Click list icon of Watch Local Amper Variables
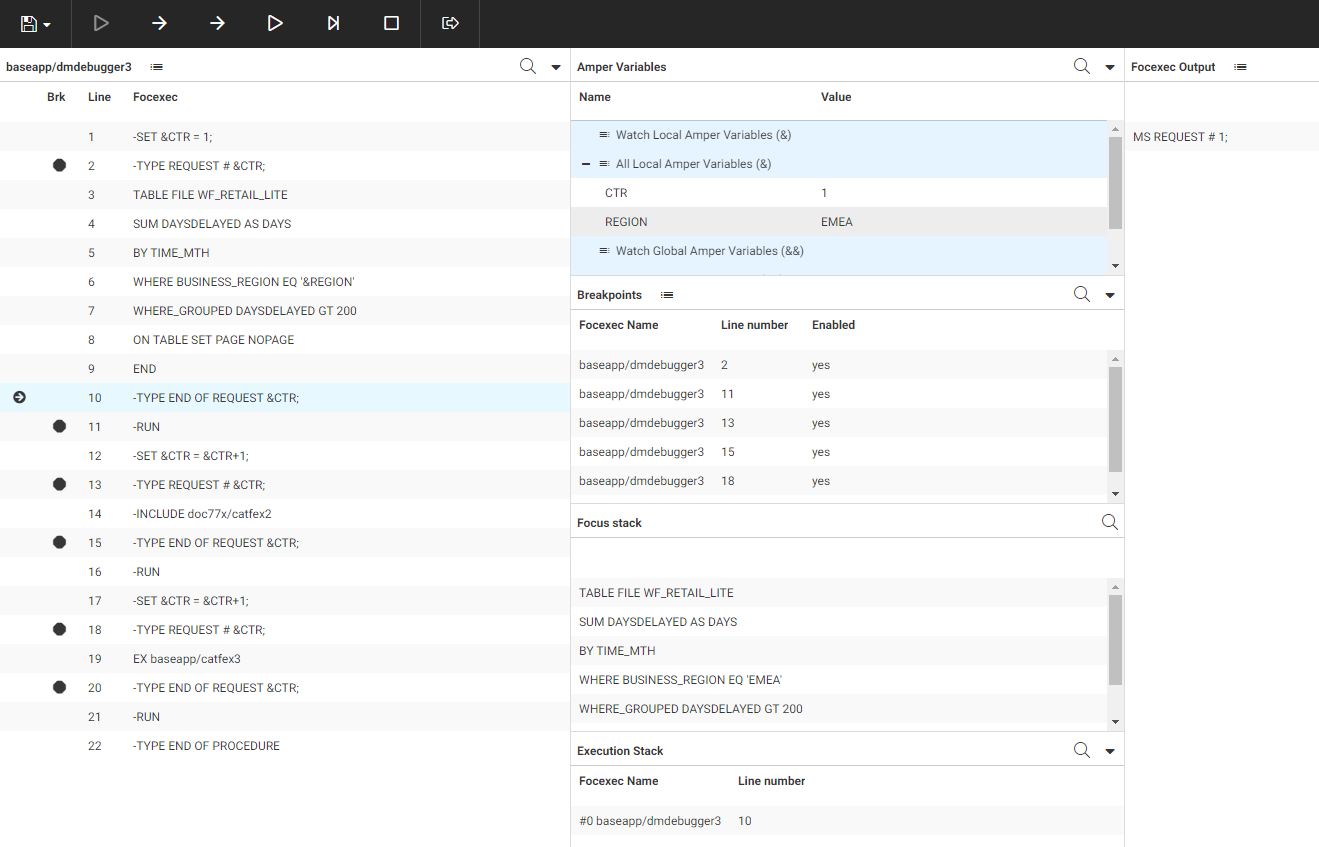 pos(604,135)
